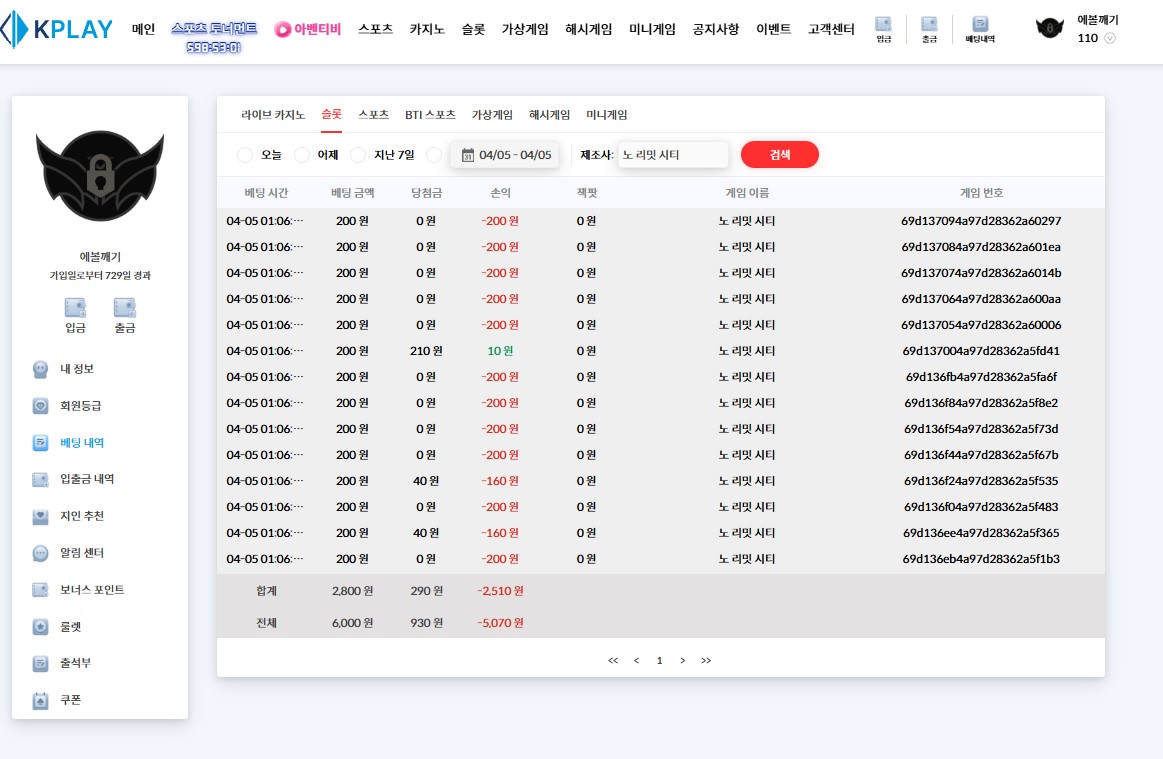Expand the user balance dropdown arrow
1163x759 pixels.
pyautogui.click(x=1110, y=39)
